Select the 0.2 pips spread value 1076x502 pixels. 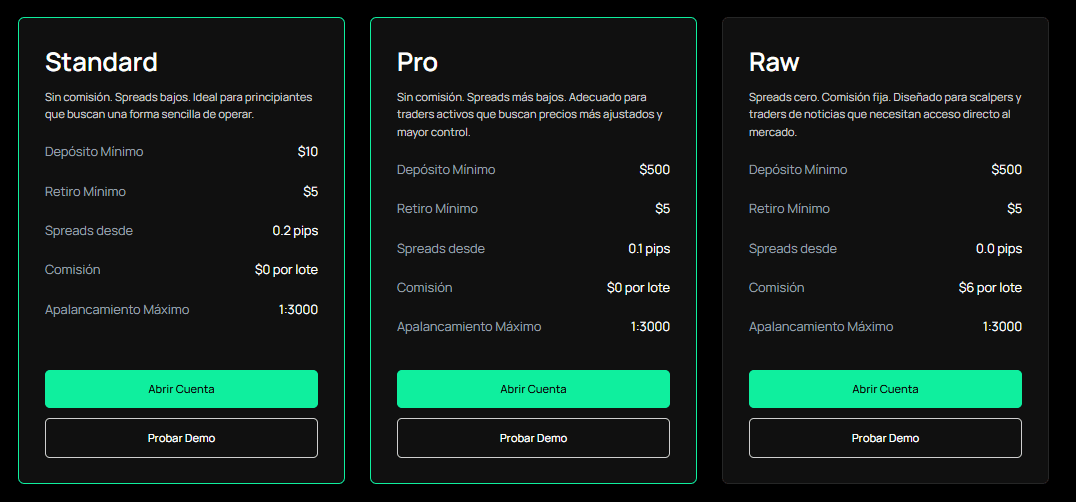[x=295, y=231]
